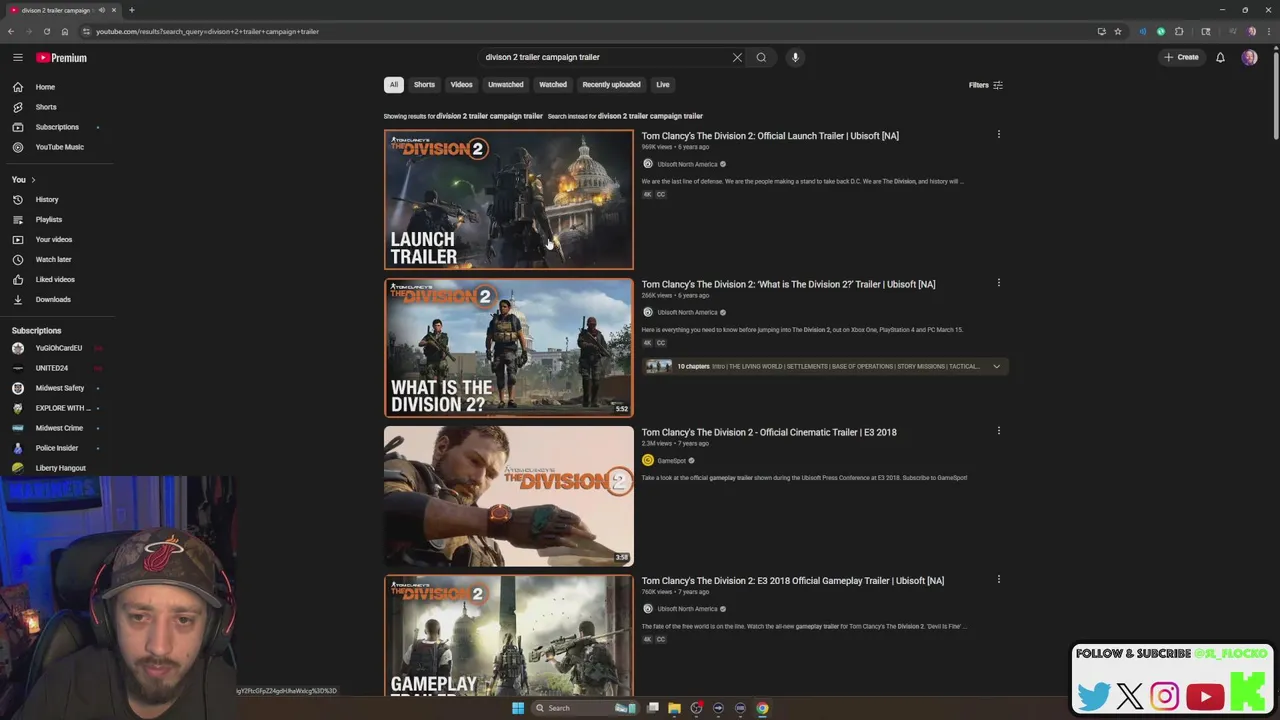
Task: Select the Shorts filter chip
Action: point(424,85)
